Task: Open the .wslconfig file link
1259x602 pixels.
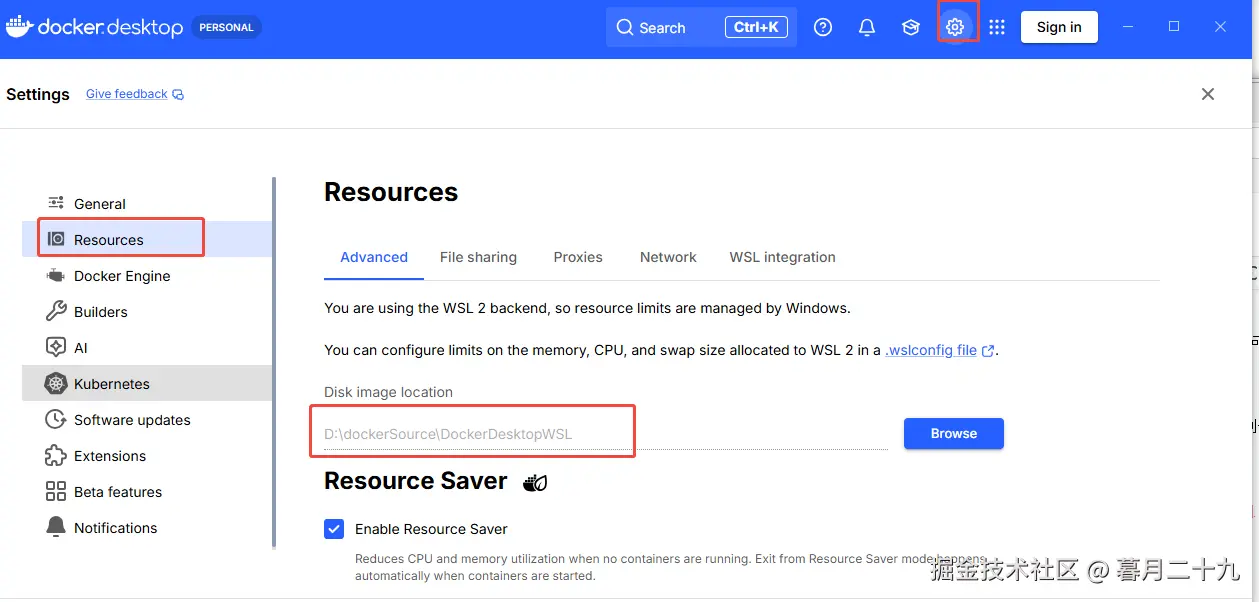Action: point(931,350)
